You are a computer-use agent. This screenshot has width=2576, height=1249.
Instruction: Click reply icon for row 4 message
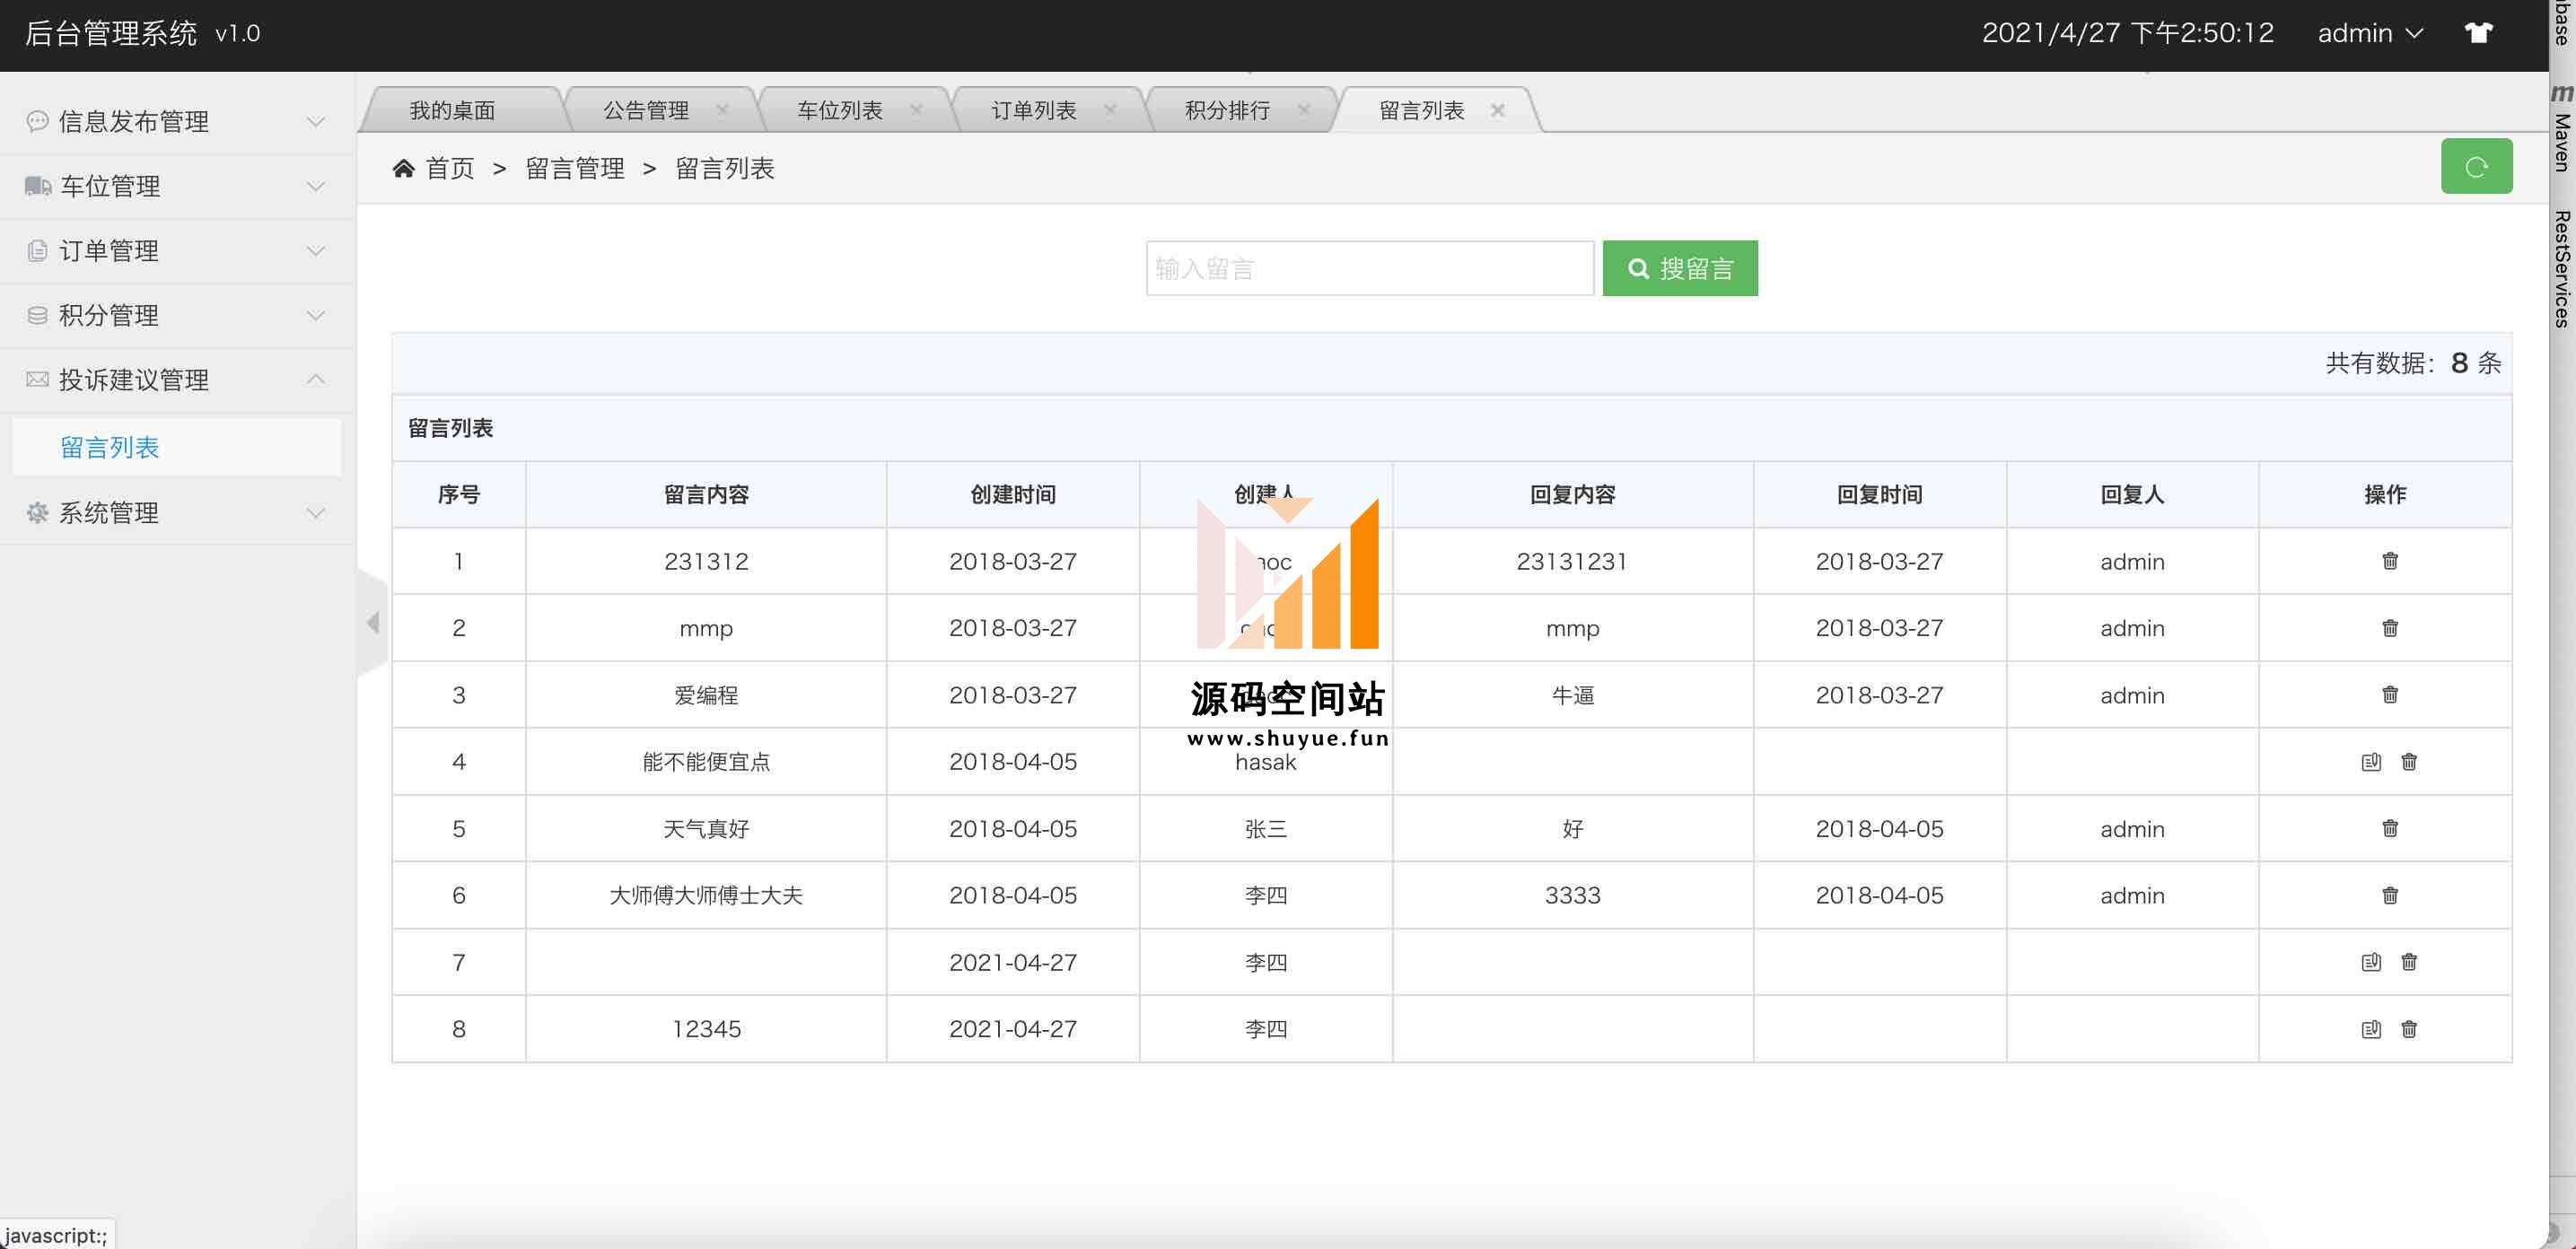coord(2370,762)
